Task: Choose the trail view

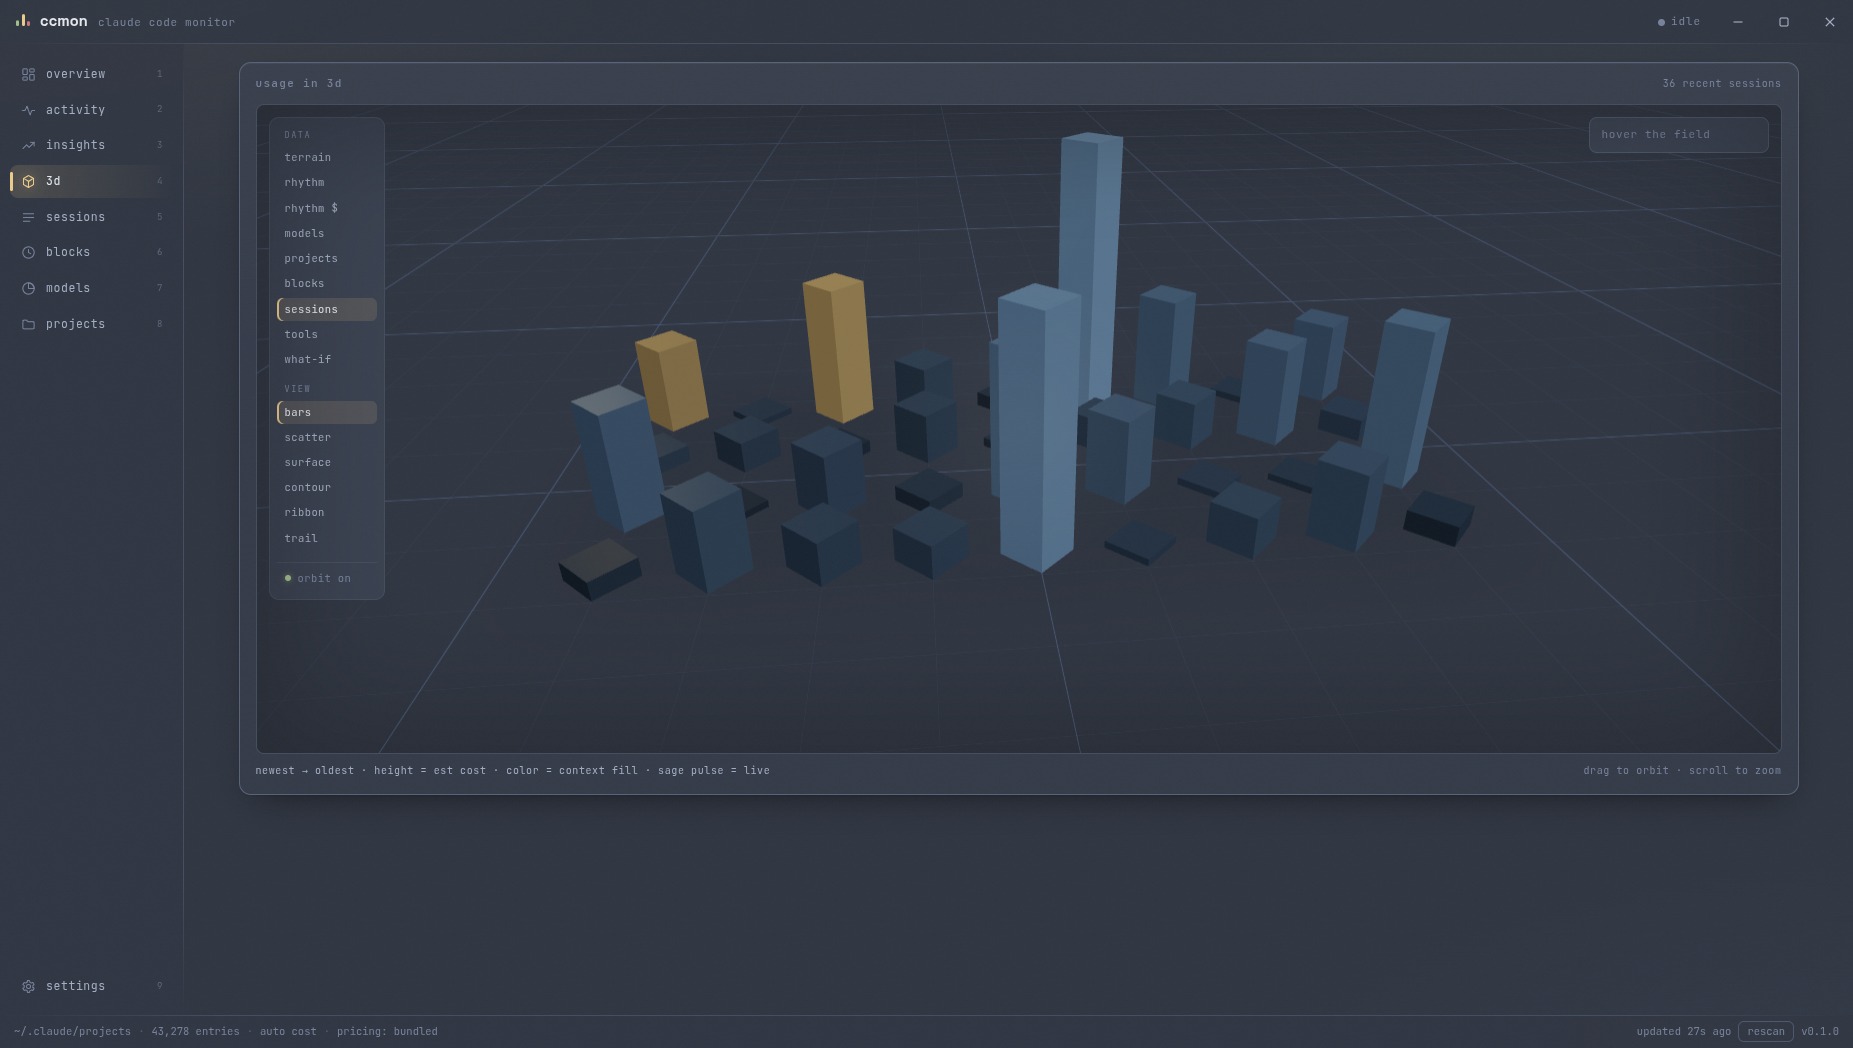Action: coord(327,538)
